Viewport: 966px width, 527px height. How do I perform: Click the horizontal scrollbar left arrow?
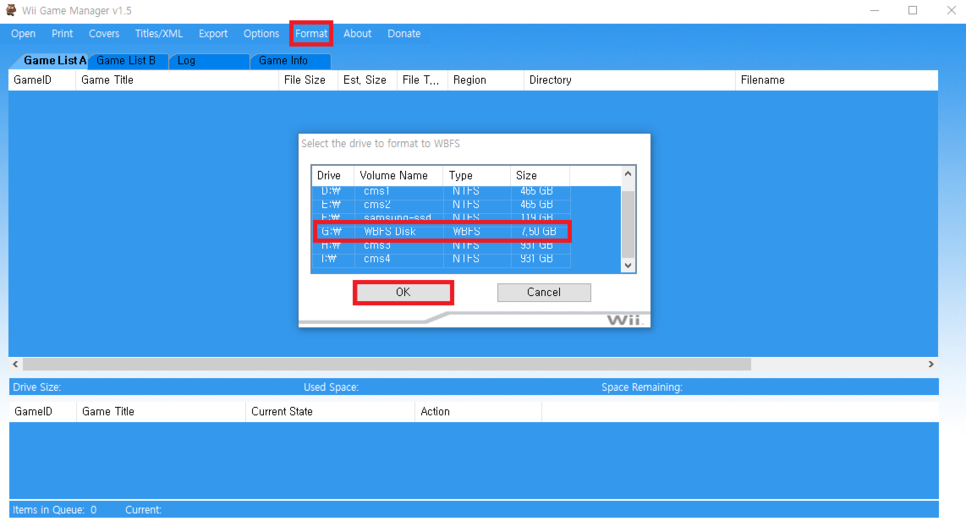(x=15, y=364)
